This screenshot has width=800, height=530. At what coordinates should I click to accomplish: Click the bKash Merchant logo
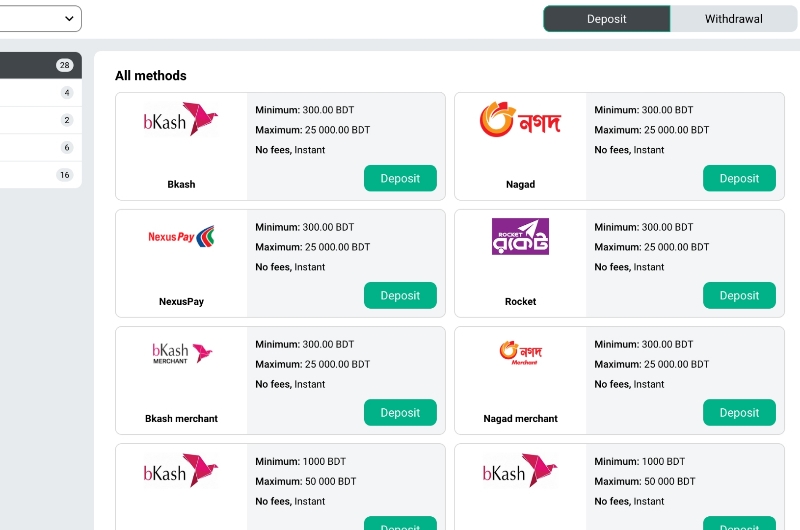[x=182, y=352]
